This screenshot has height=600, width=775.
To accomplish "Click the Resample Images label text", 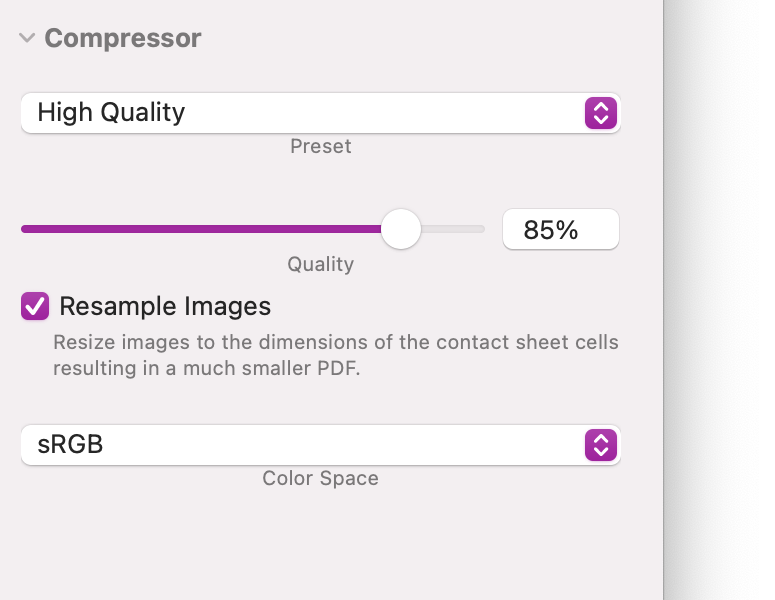I will click(x=165, y=306).
